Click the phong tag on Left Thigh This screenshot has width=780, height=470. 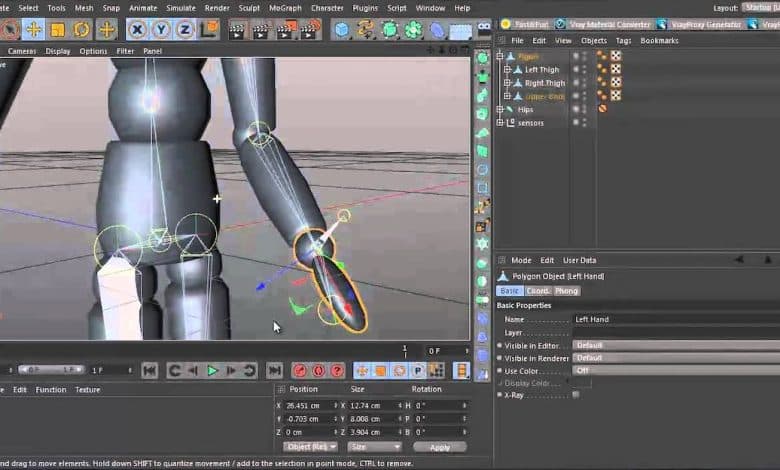point(602,69)
